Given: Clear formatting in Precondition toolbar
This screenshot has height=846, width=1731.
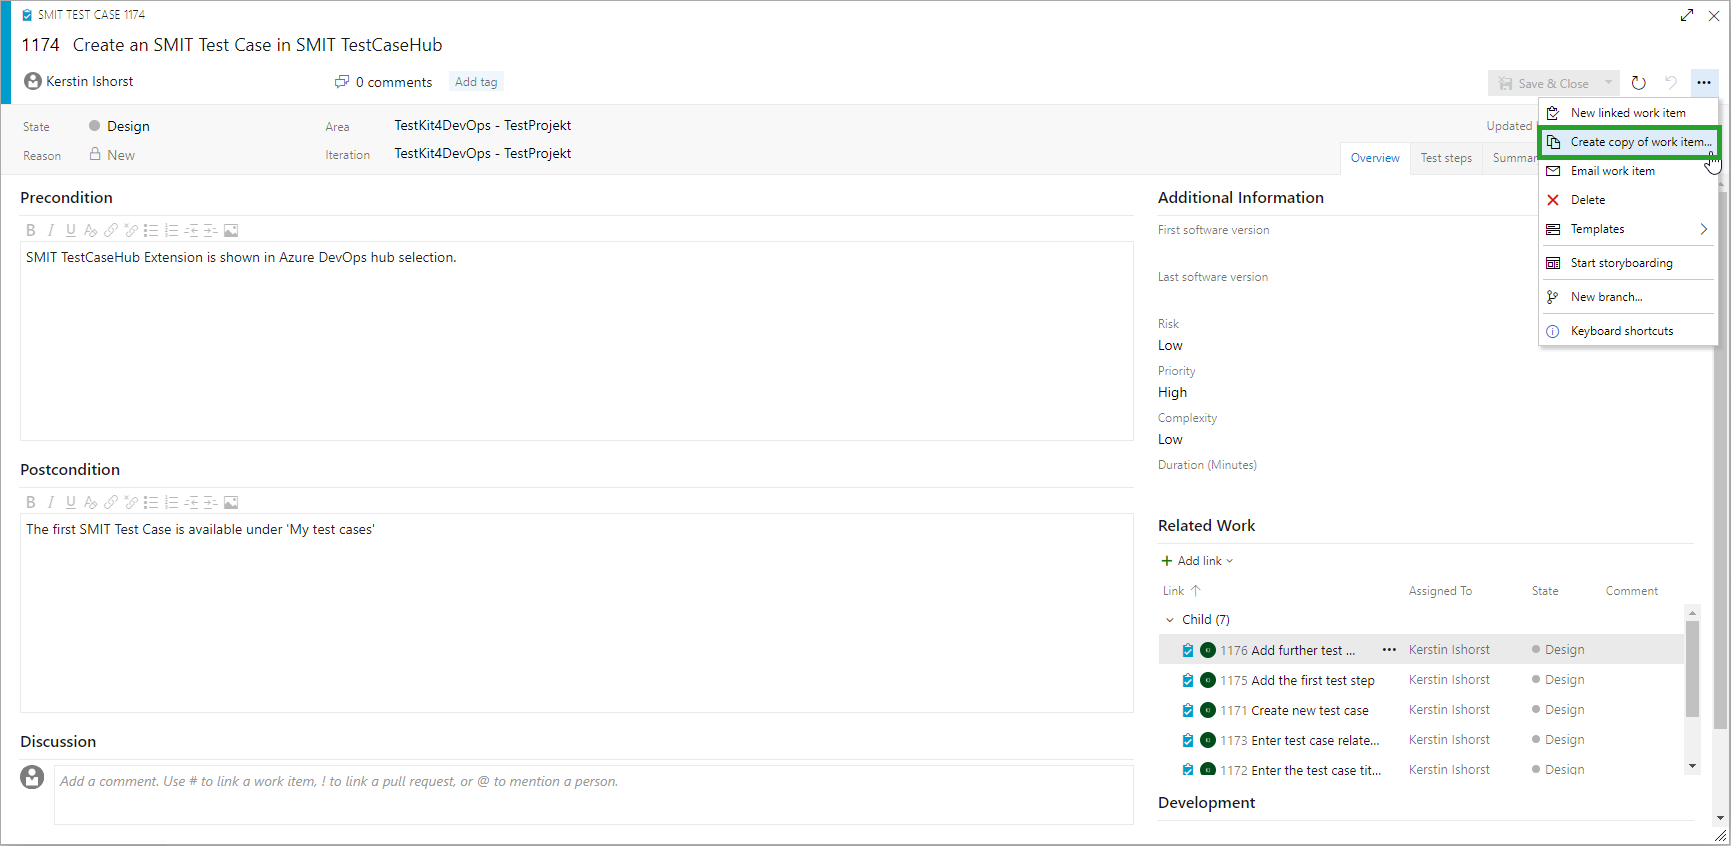Looking at the screenshot, I should tap(91, 231).
